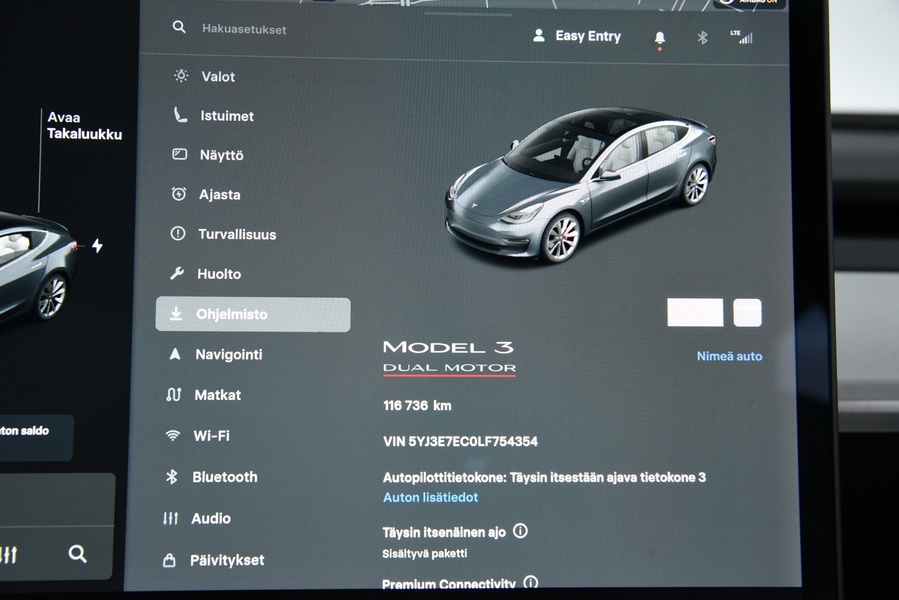Tap the Bluetooth status icon top right
The height and width of the screenshot is (600, 899).
click(x=701, y=37)
